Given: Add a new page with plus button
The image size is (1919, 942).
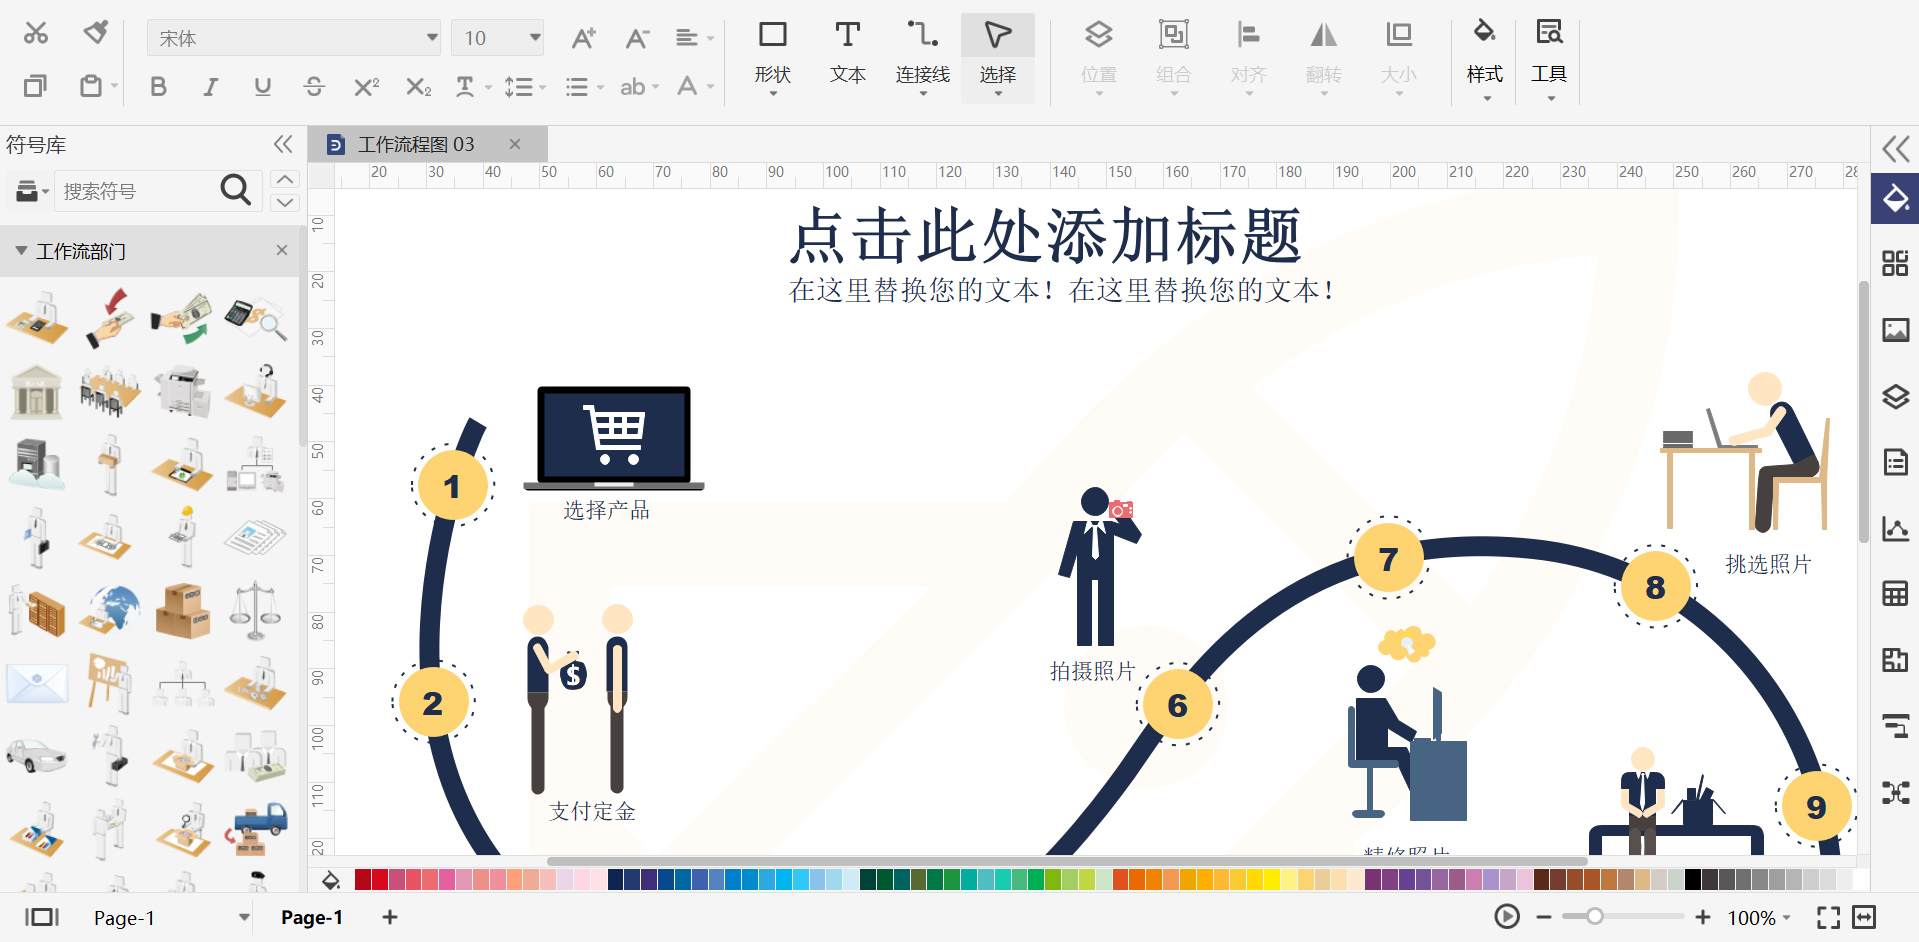Looking at the screenshot, I should (390, 916).
